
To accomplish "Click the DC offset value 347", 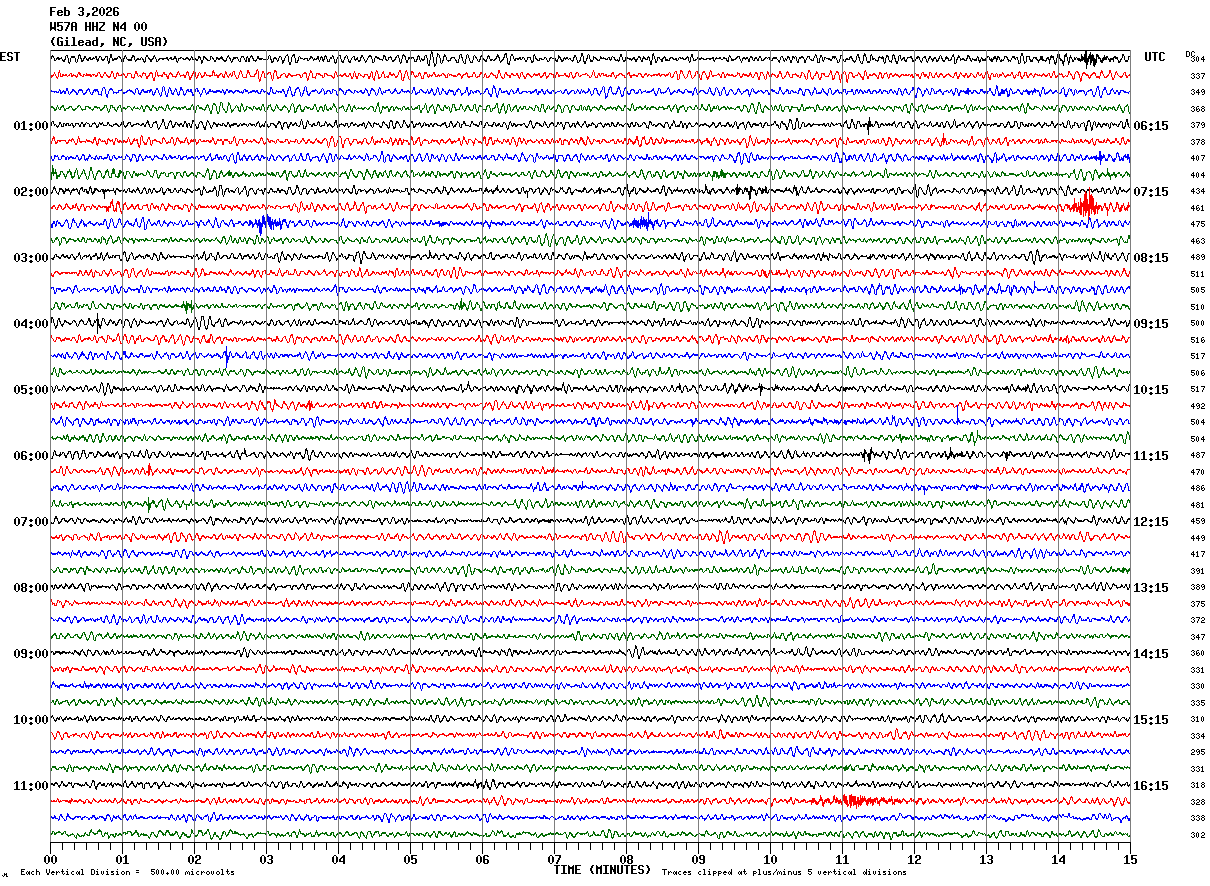I will tap(1198, 637).
